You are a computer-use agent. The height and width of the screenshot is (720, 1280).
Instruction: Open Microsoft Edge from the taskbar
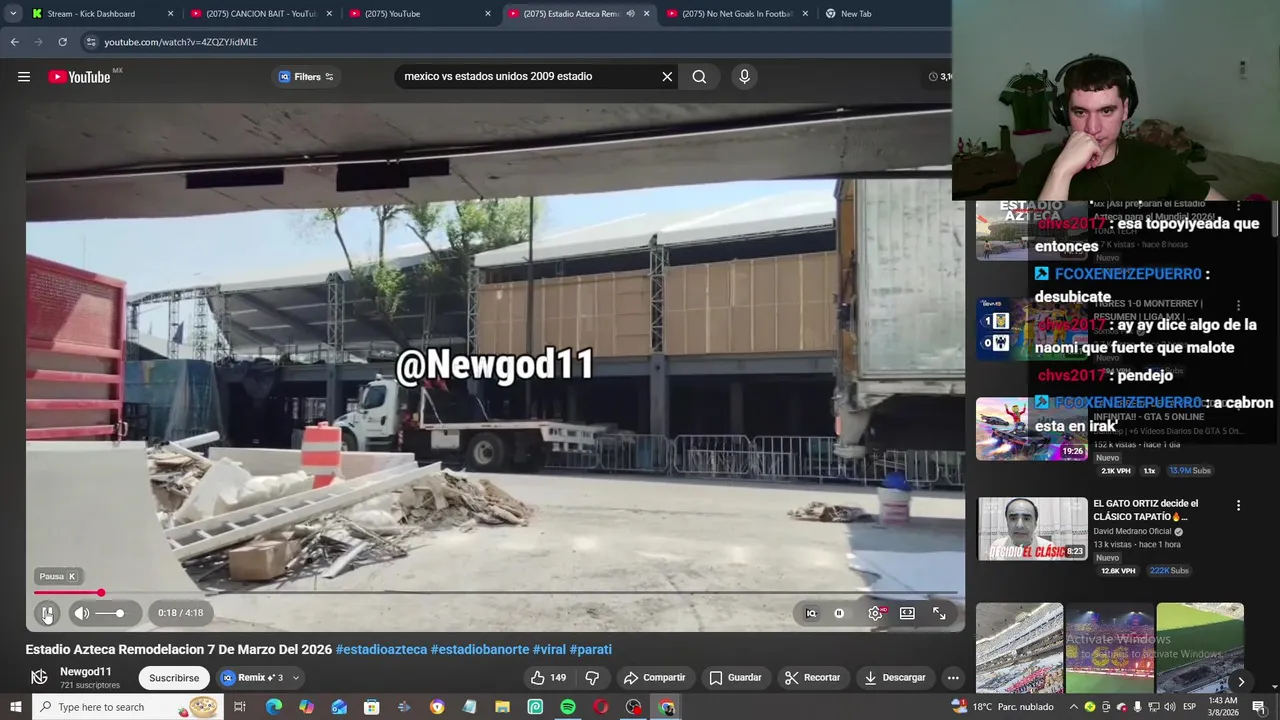(x=273, y=707)
